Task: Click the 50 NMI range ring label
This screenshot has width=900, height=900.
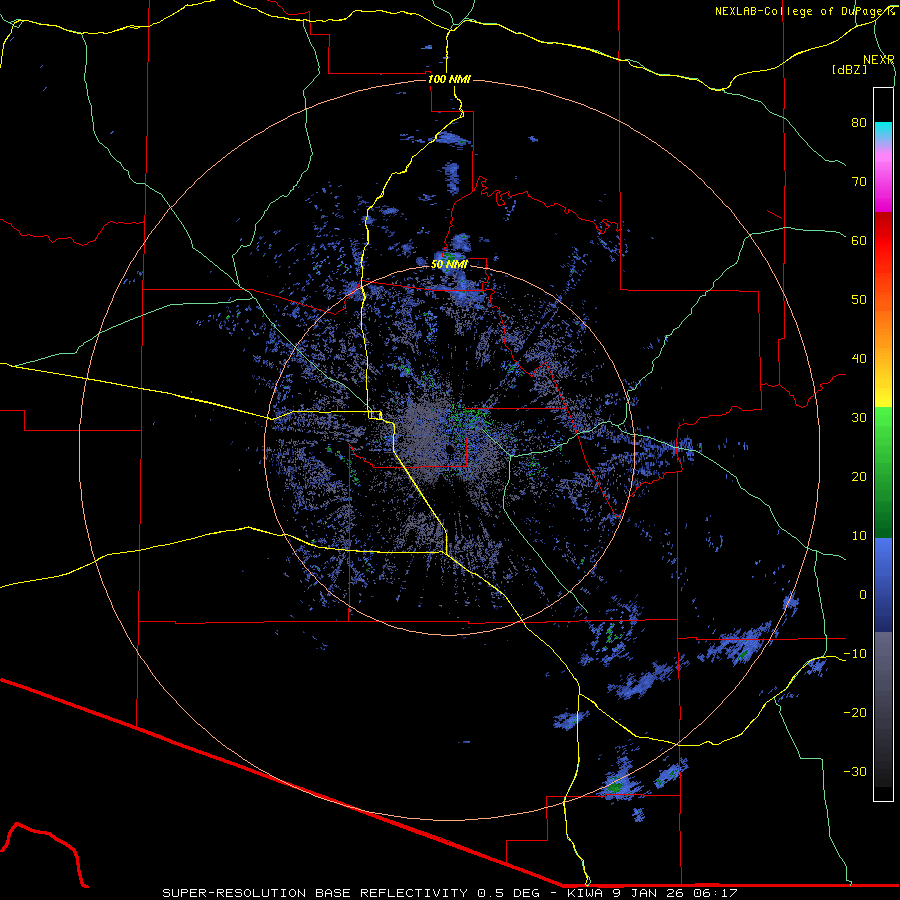Action: [x=449, y=265]
